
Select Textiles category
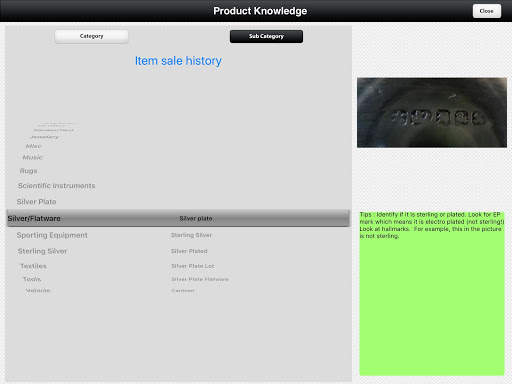[x=33, y=266]
